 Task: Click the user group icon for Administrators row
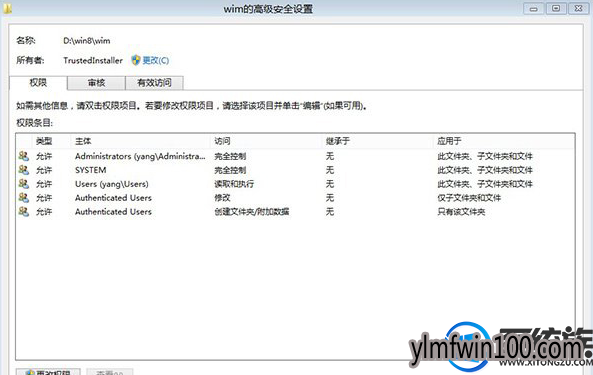pyautogui.click(x=23, y=156)
